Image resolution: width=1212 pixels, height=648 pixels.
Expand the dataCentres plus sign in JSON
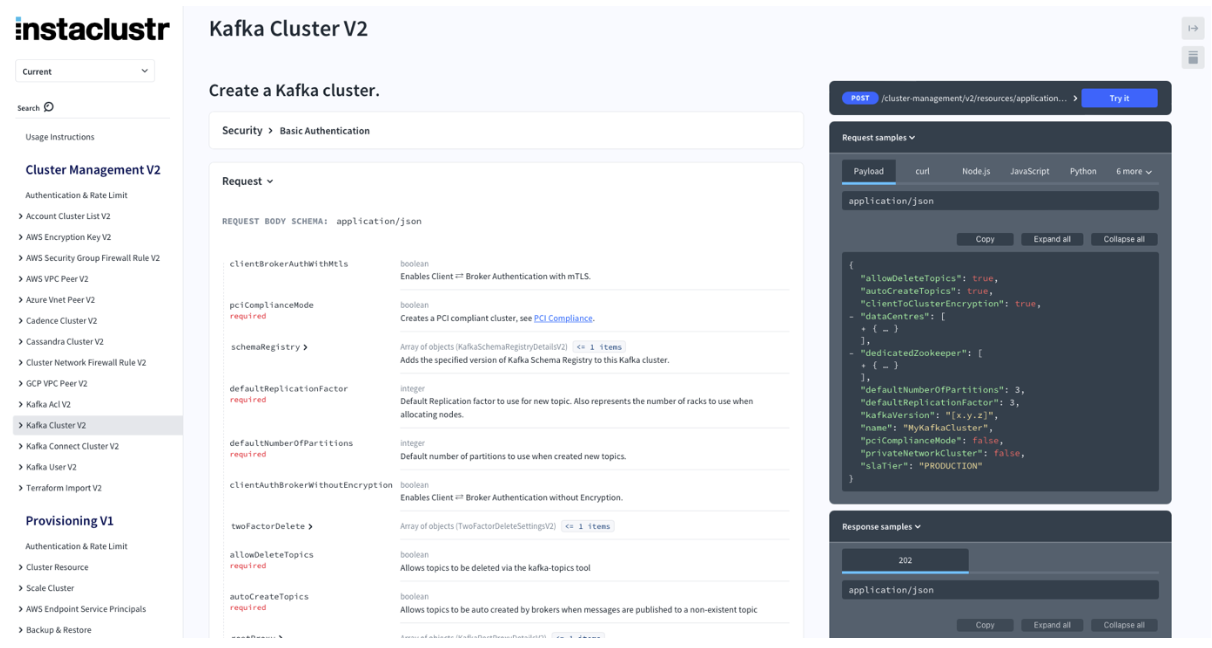(863, 328)
